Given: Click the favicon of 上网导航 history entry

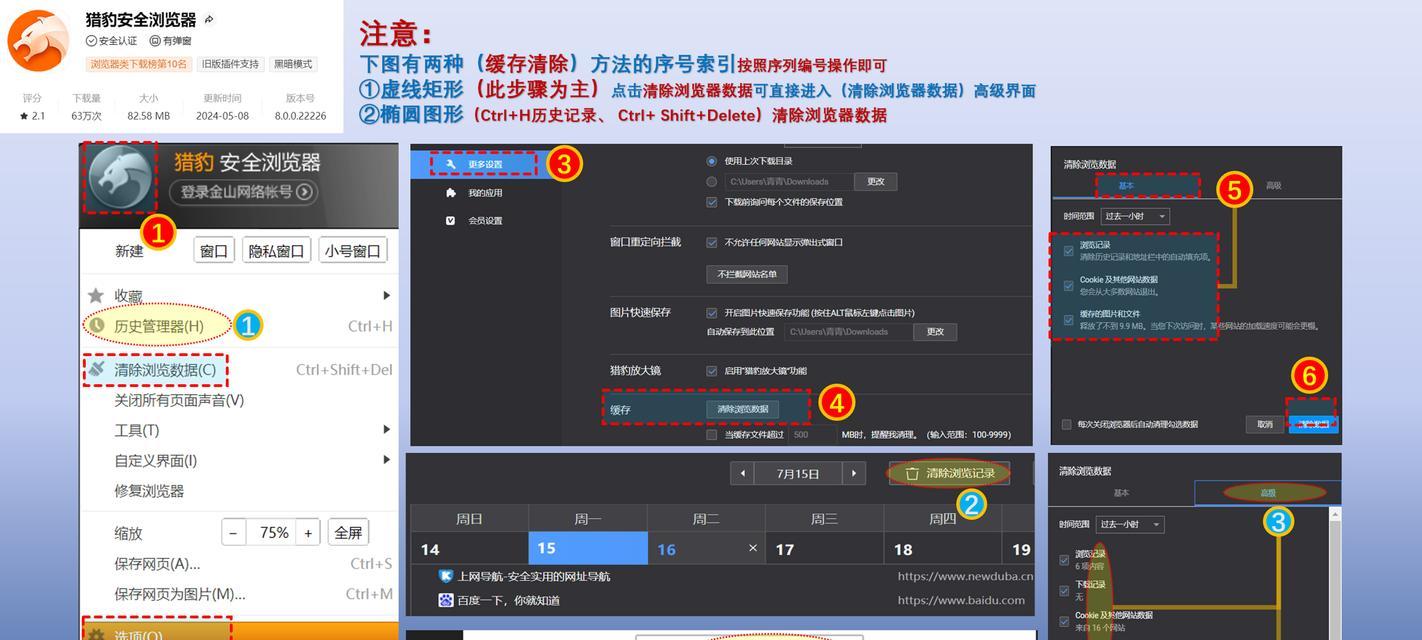Looking at the screenshot, I should (446, 576).
